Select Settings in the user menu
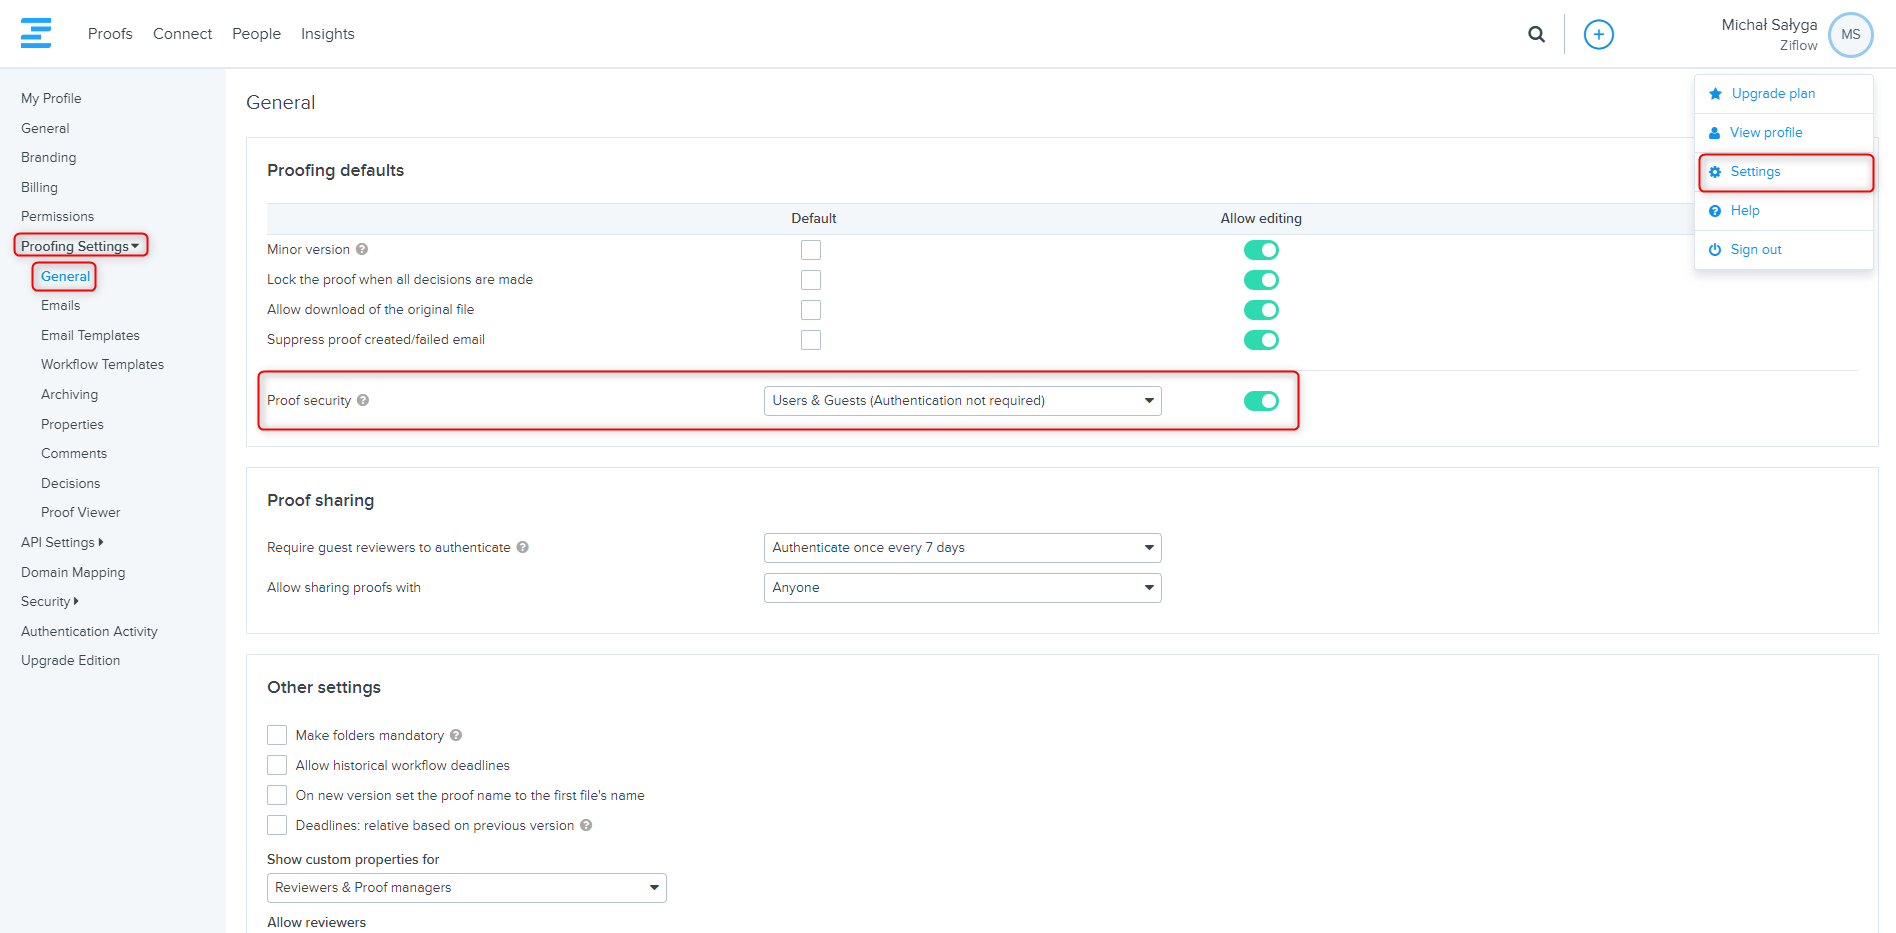 click(x=1755, y=172)
